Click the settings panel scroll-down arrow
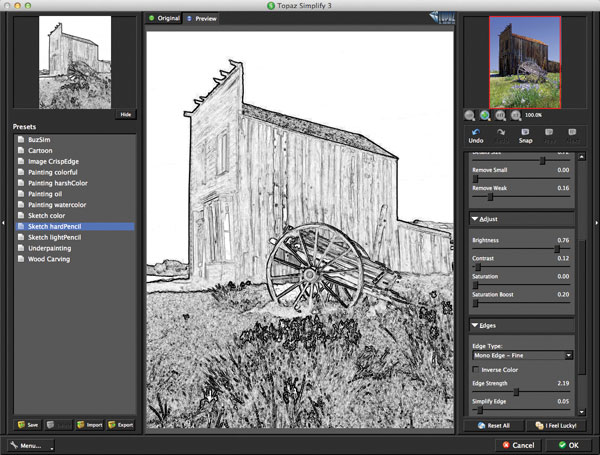 [x=582, y=412]
